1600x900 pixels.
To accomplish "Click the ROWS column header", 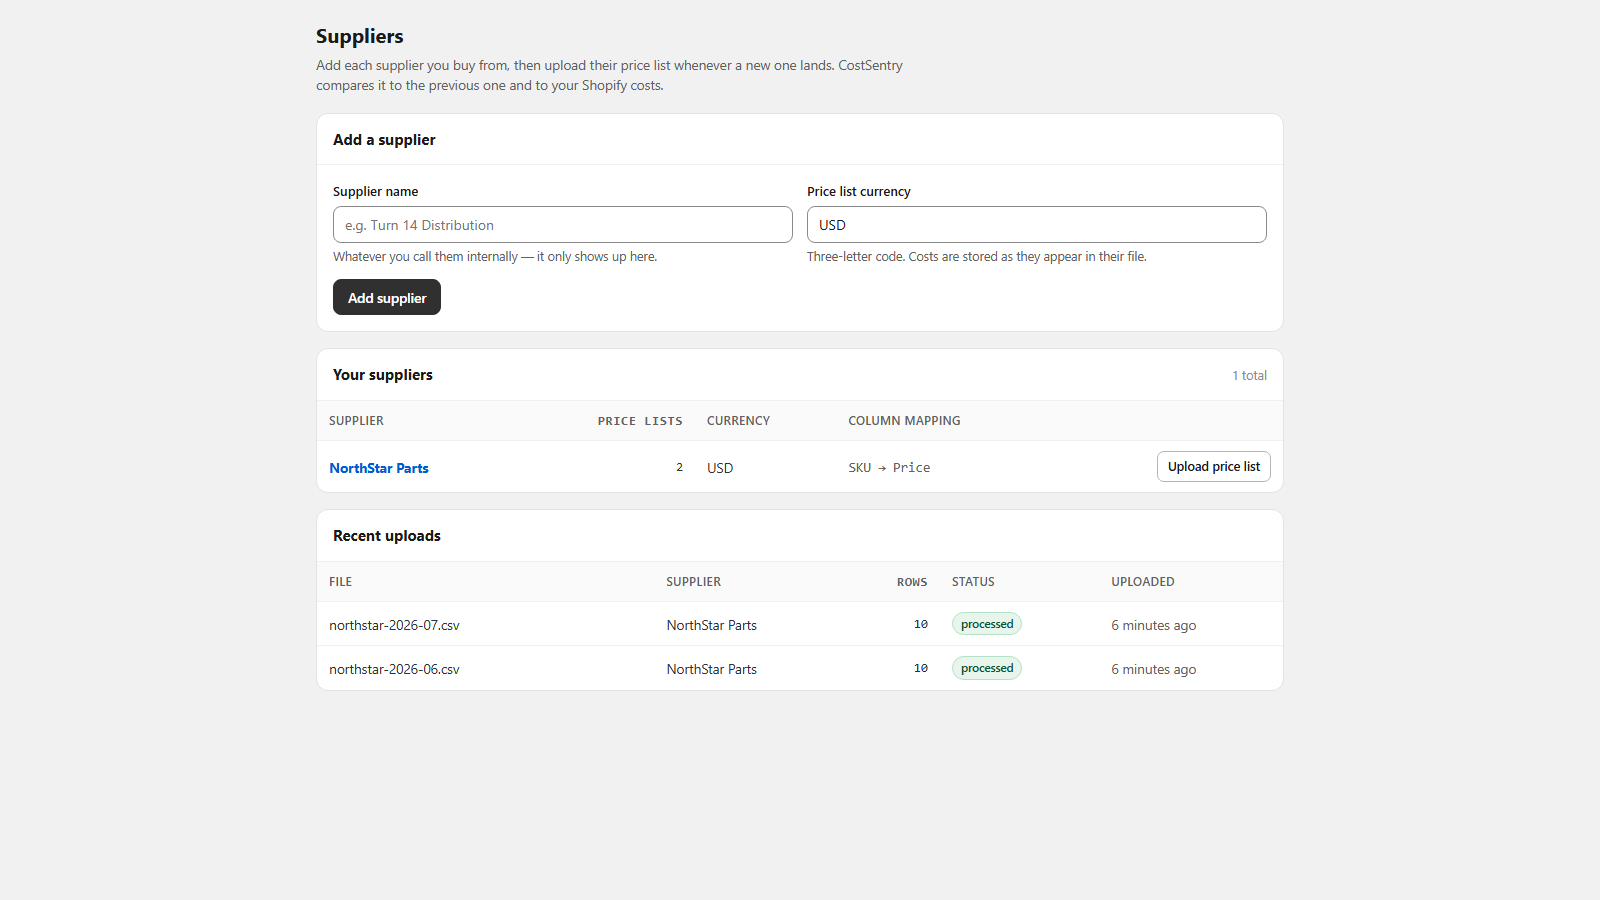I will (x=912, y=582).
